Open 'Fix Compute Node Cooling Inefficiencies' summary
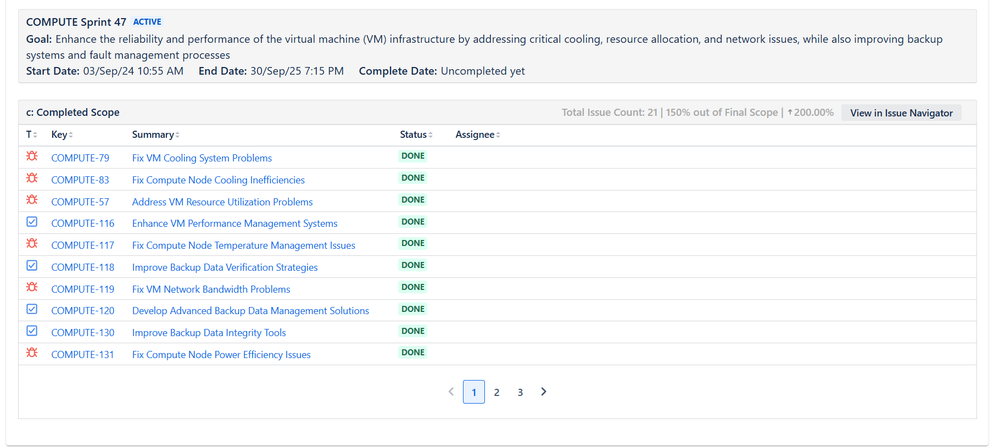 219,180
